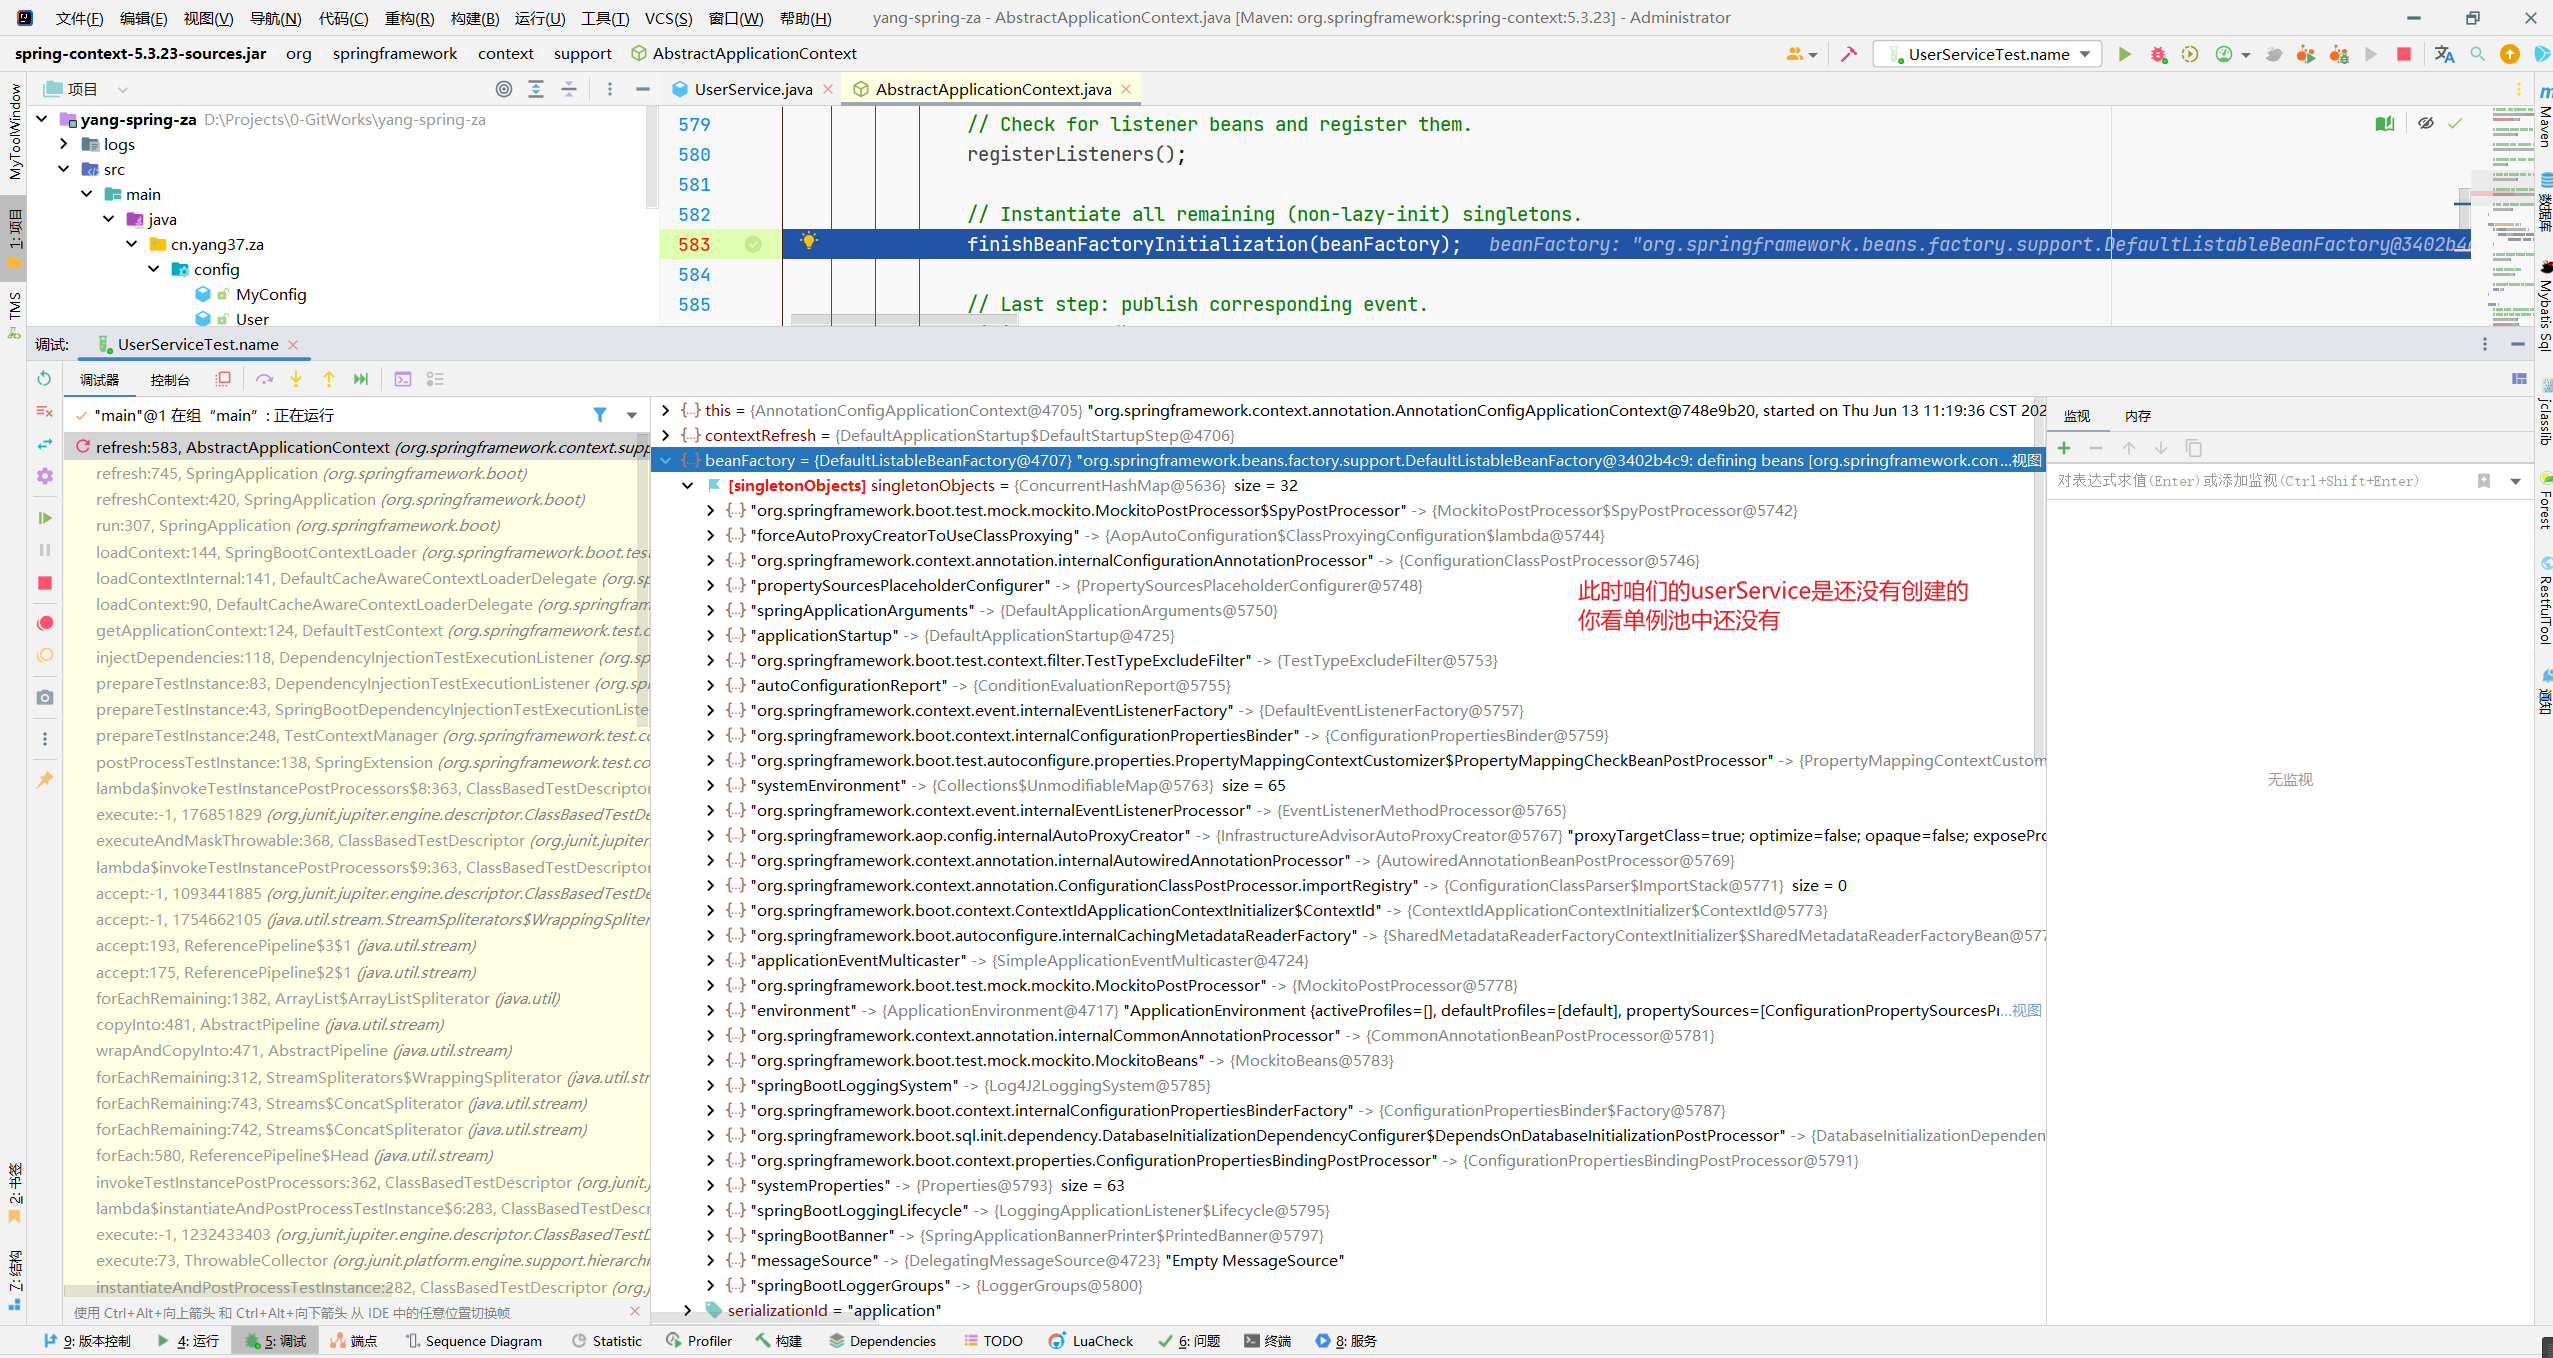
Task: Collapse the singletonObjects node
Action: (688, 485)
